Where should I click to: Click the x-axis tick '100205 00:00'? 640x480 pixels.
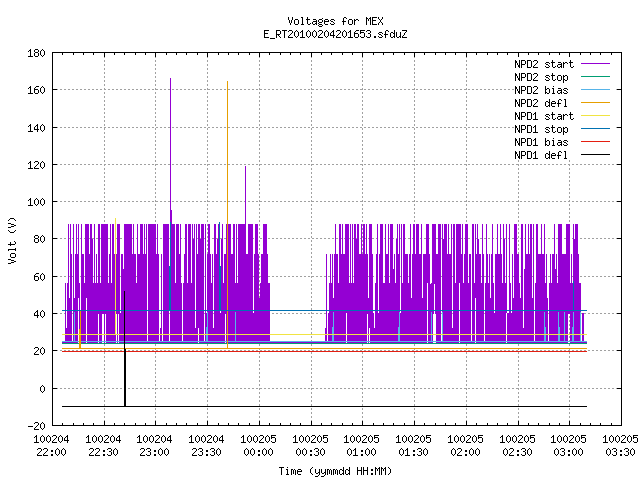pos(258,446)
